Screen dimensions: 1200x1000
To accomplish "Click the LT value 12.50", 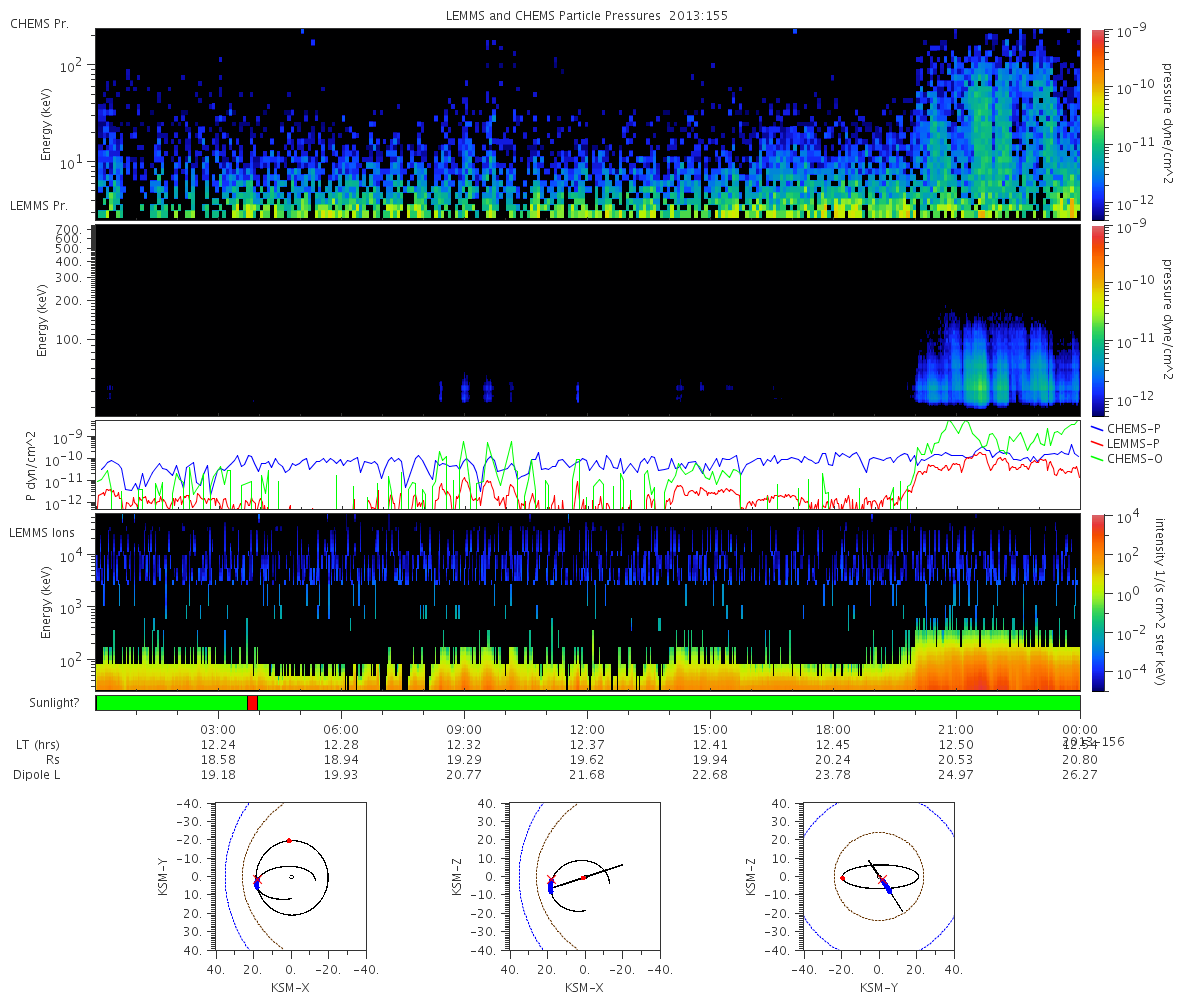I will [x=957, y=745].
